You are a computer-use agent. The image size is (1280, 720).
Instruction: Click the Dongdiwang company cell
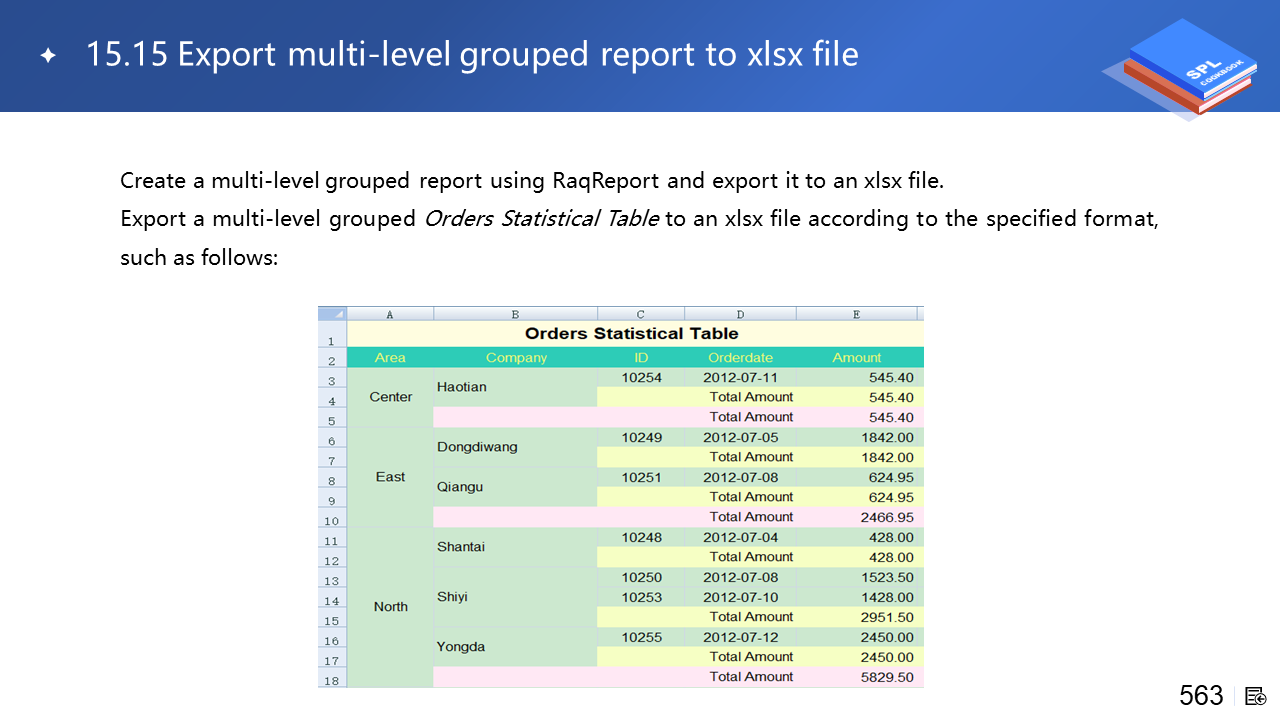click(x=477, y=447)
